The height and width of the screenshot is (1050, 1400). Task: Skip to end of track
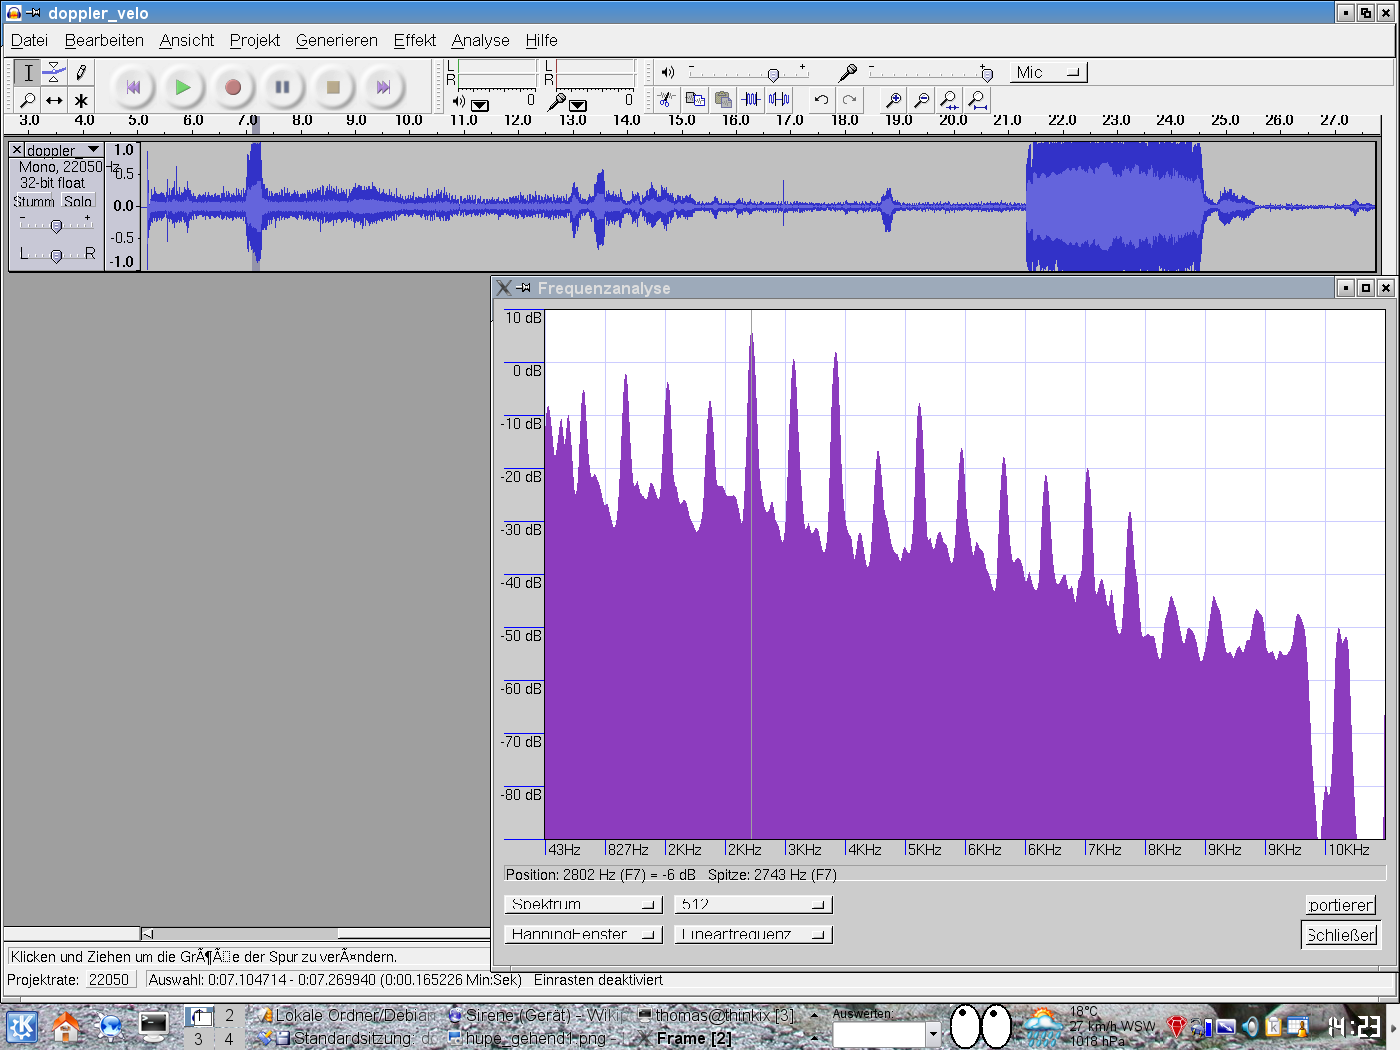(x=383, y=87)
